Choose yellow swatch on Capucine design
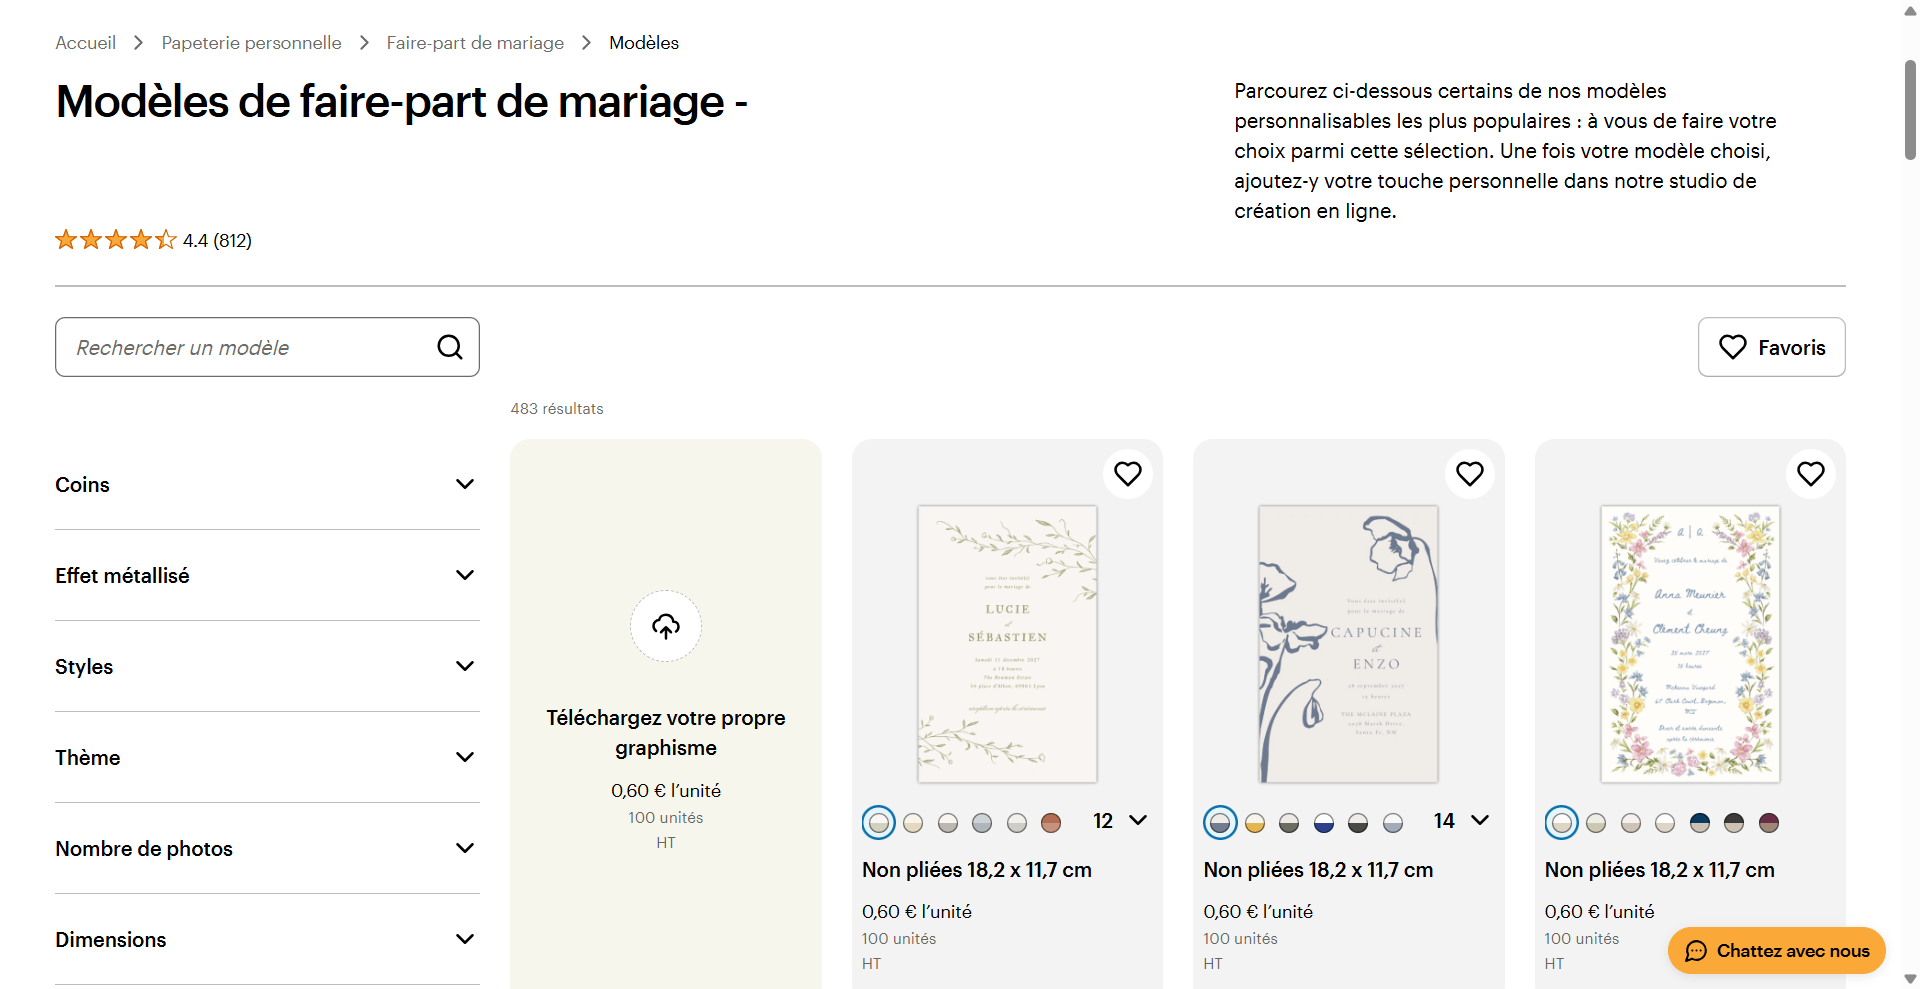This screenshot has width=1920, height=989. (1255, 823)
